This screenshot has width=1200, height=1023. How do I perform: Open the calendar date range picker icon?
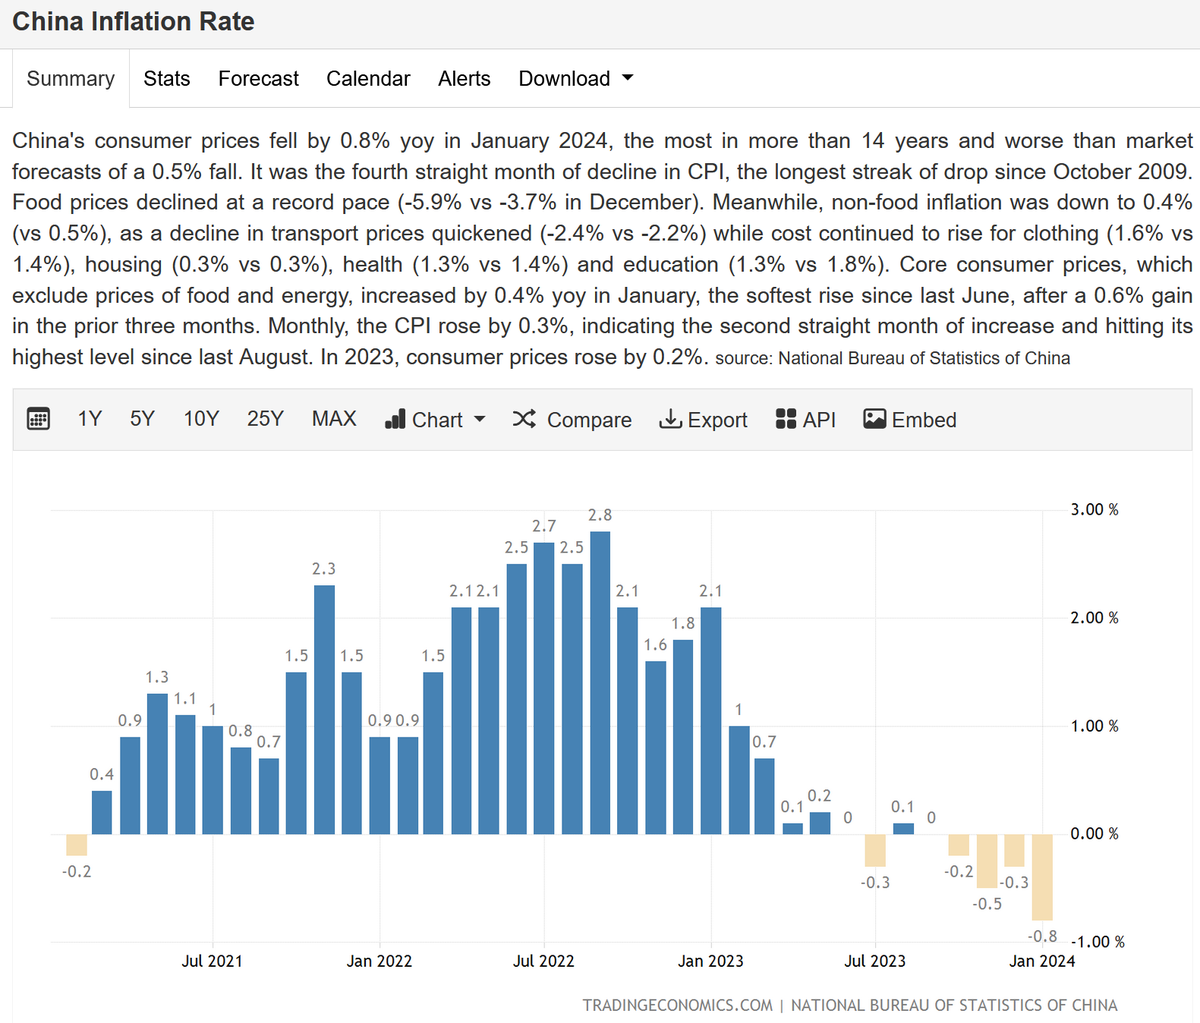point(38,419)
